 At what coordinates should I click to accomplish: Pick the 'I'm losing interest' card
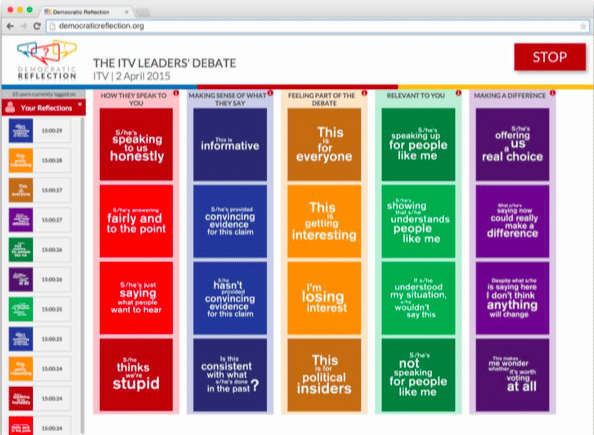[x=324, y=298]
